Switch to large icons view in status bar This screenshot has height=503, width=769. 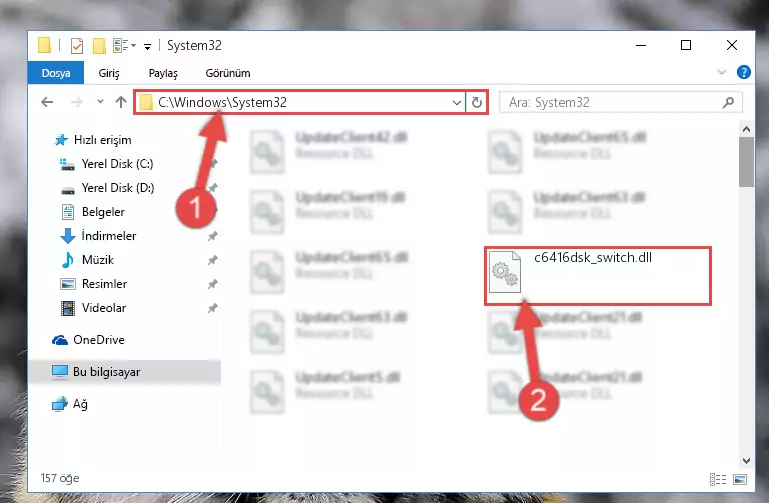click(x=740, y=479)
